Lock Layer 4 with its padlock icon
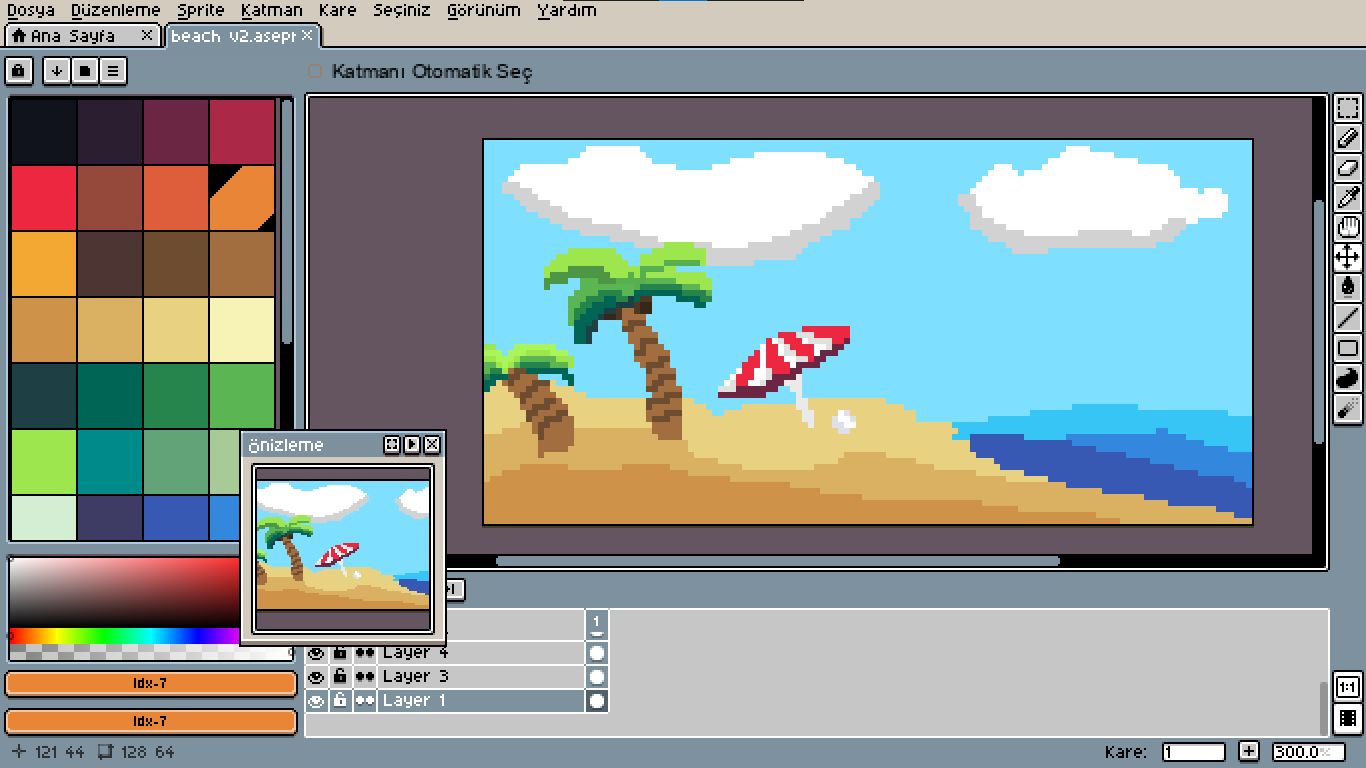Viewport: 1366px width, 768px height. 340,653
